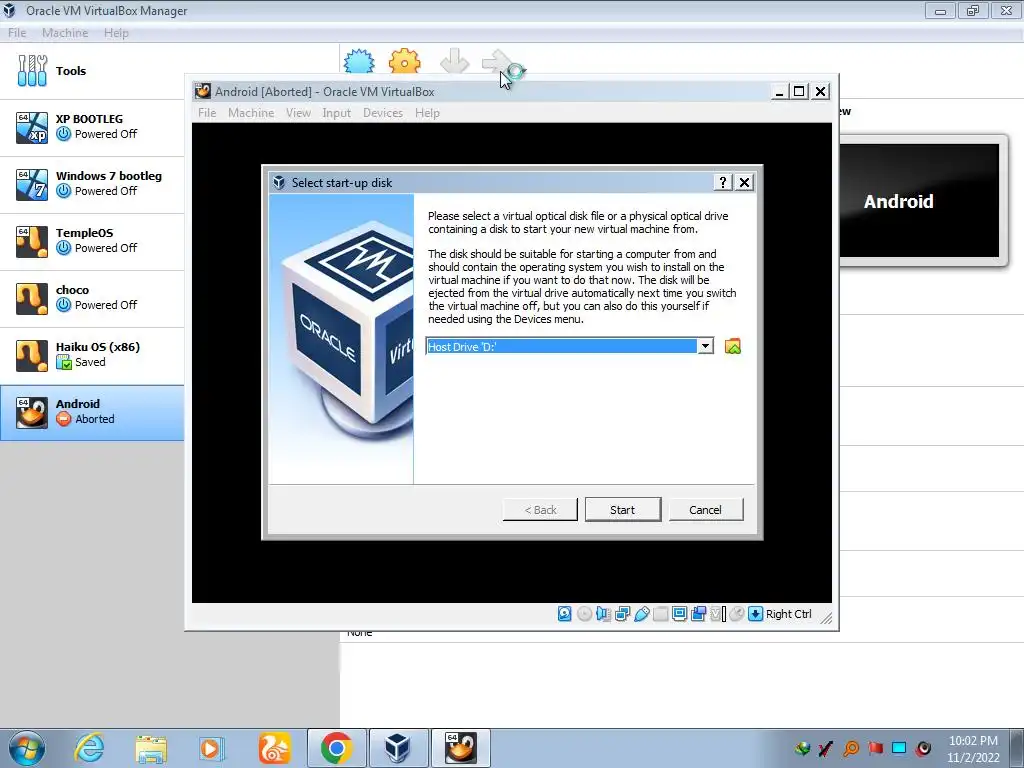Click the audio status bar icon
1024x768 pixels.
click(x=603, y=614)
